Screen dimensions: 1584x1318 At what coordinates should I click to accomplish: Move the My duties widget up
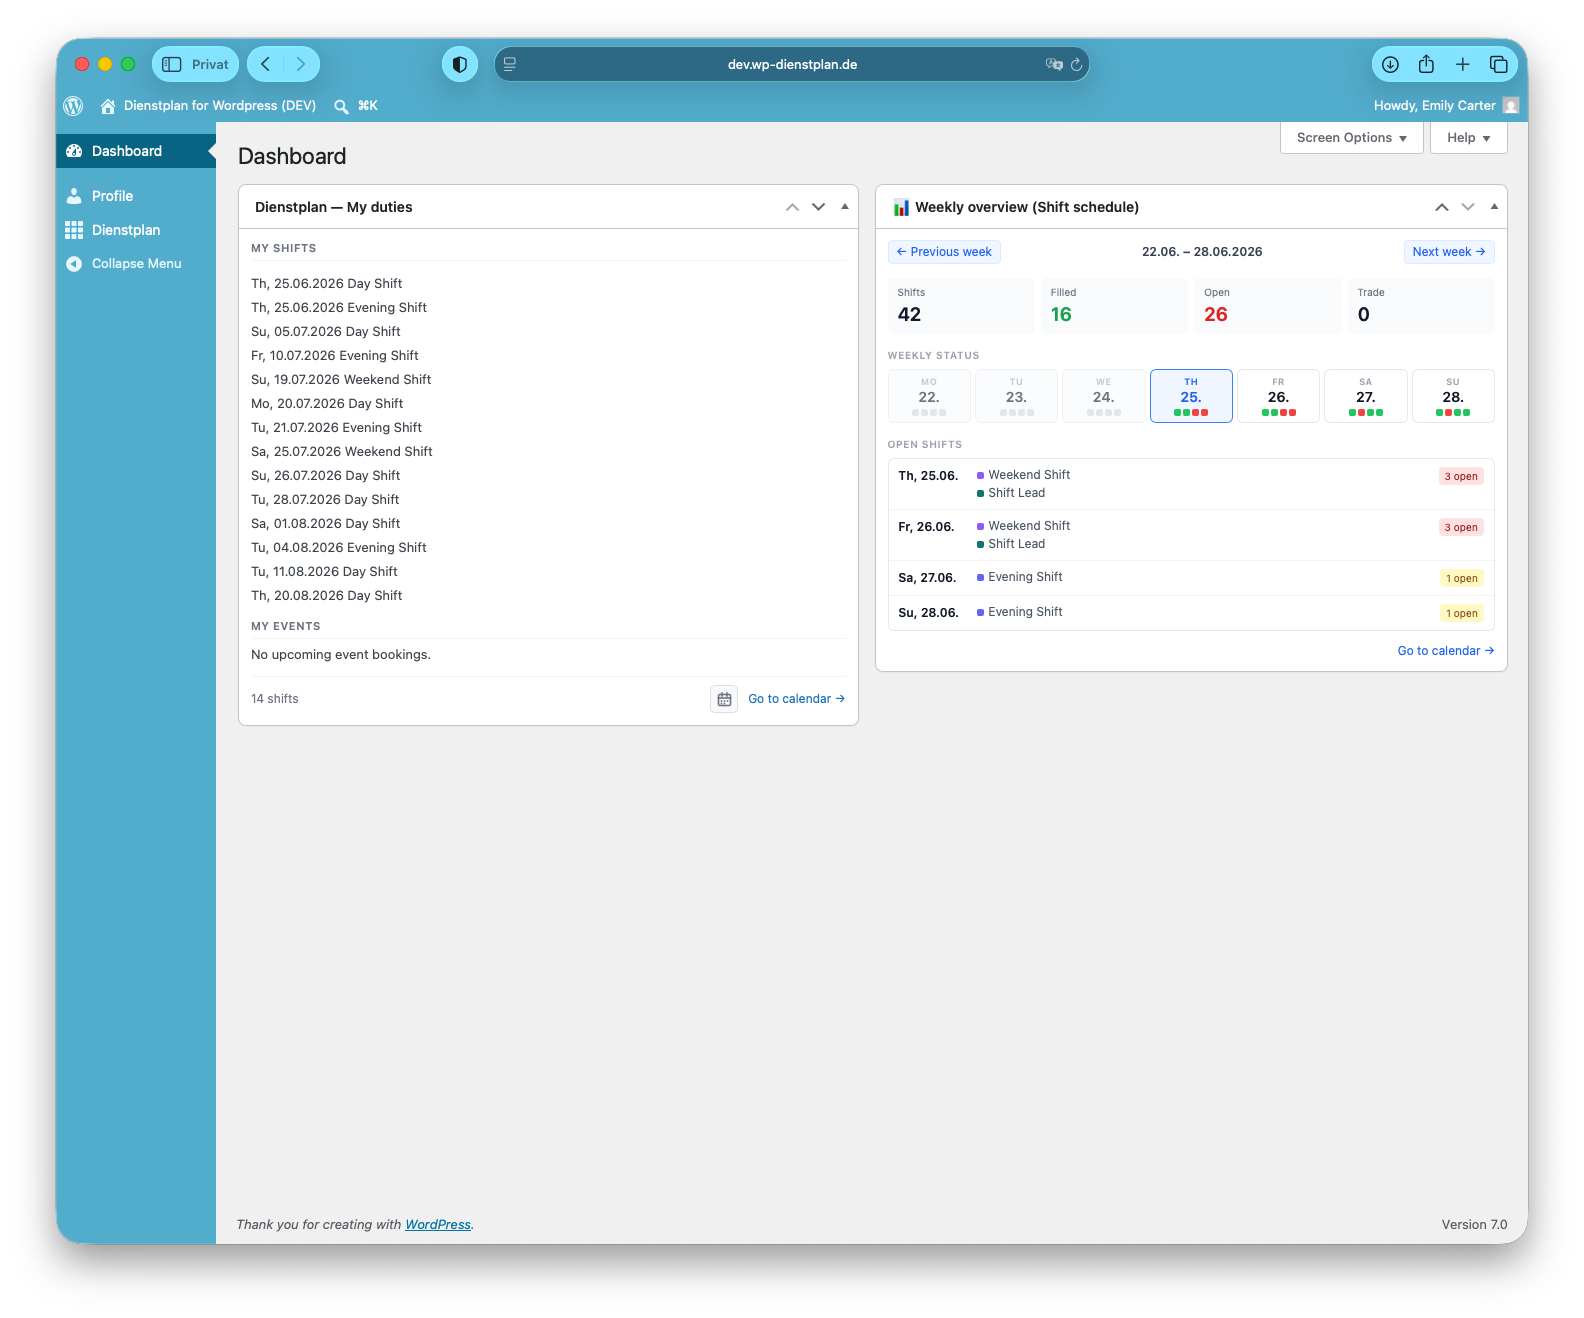click(x=792, y=207)
